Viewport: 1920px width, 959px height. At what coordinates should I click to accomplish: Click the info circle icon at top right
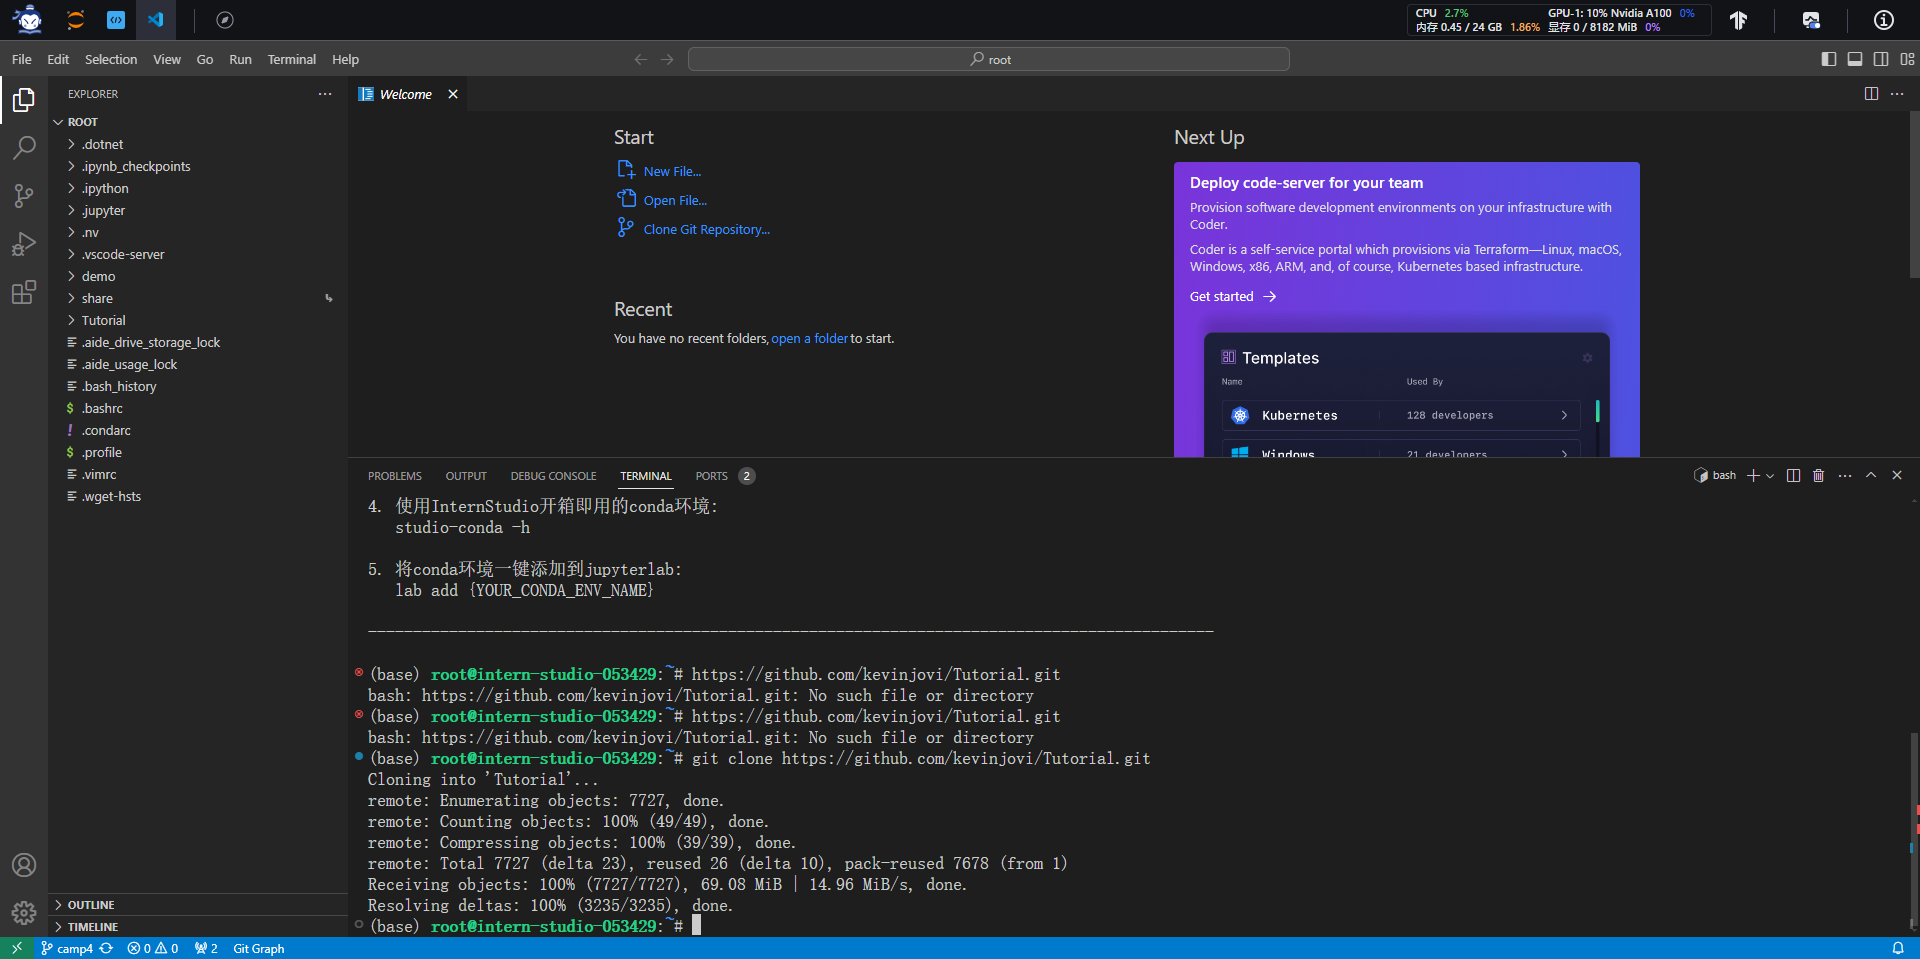(1884, 20)
